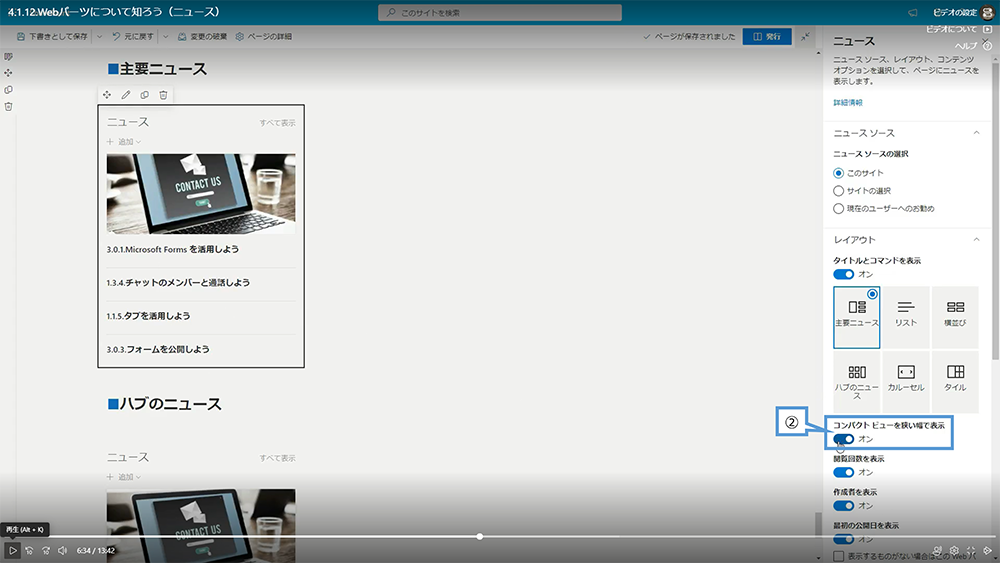1000x563 pixels.
Task: Click the CONTACT US laptop thumbnail in 主要ニュース
Action: tap(201, 194)
